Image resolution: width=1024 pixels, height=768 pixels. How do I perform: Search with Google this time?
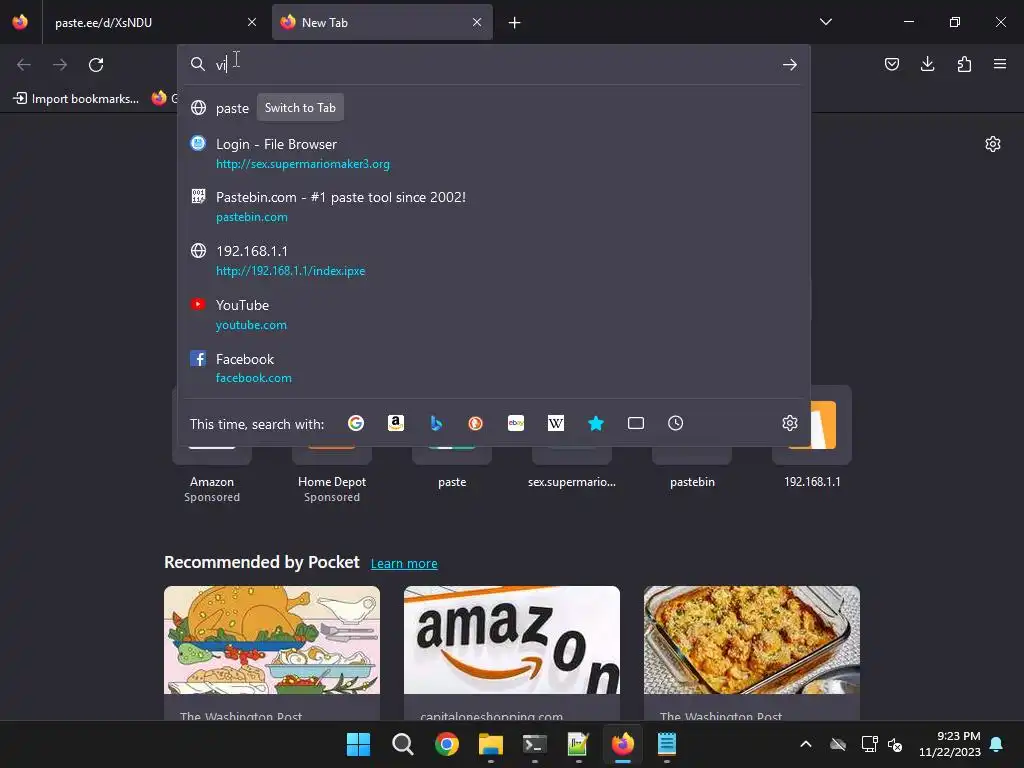tap(356, 423)
